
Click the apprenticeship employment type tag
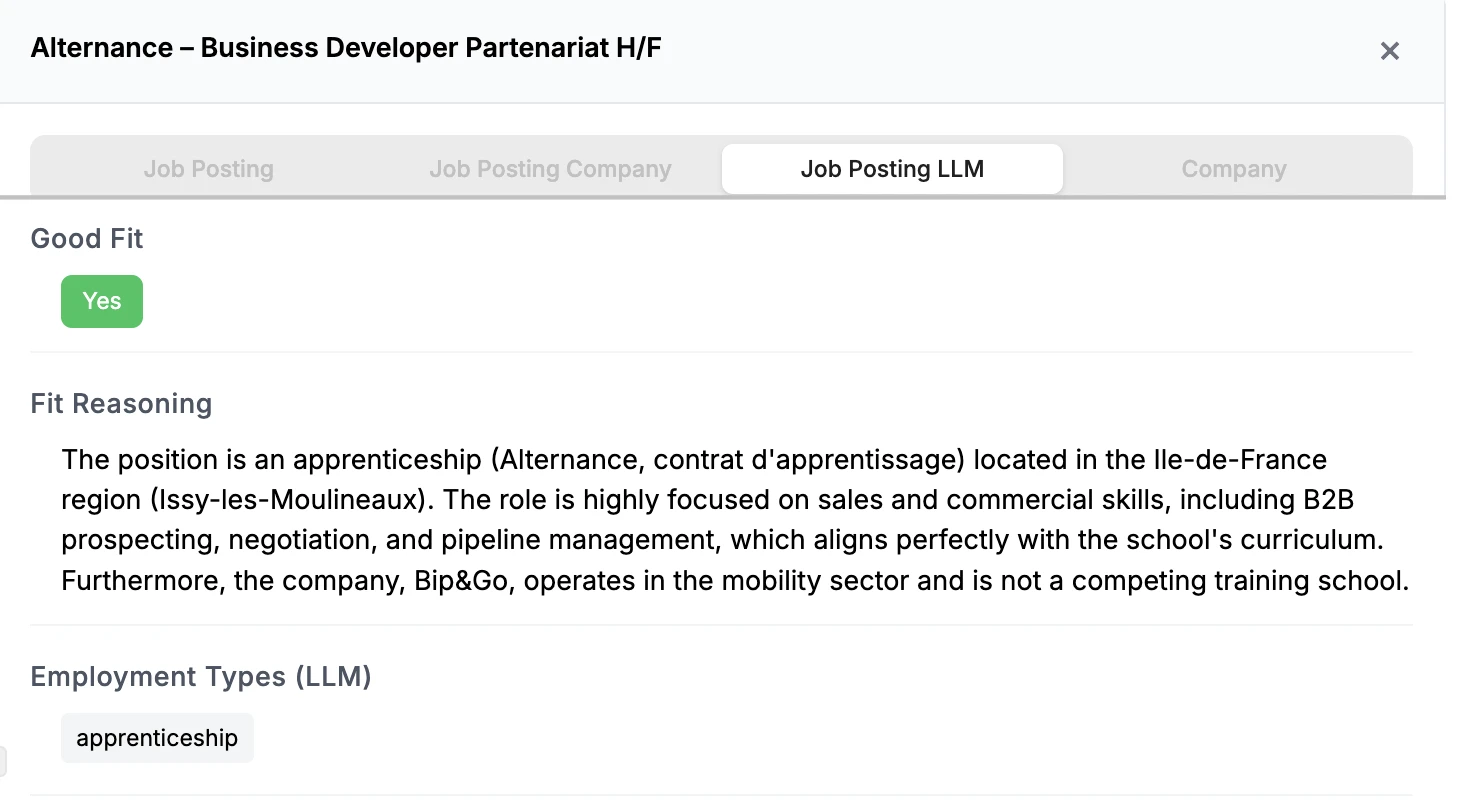click(x=157, y=738)
